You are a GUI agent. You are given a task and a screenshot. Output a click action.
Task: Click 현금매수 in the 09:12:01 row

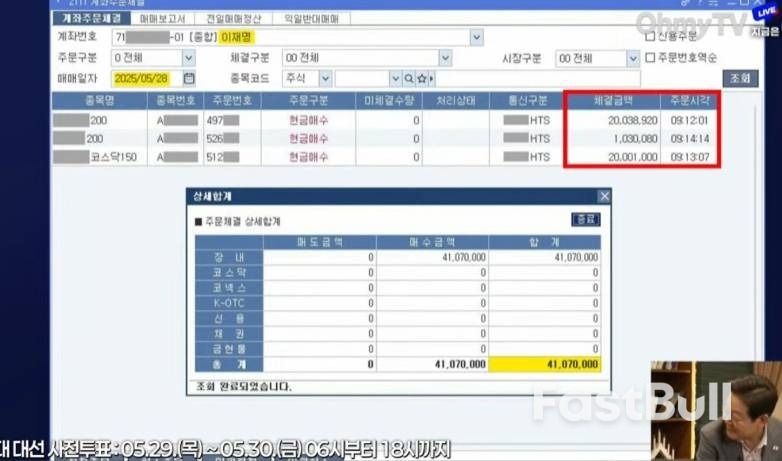click(309, 120)
